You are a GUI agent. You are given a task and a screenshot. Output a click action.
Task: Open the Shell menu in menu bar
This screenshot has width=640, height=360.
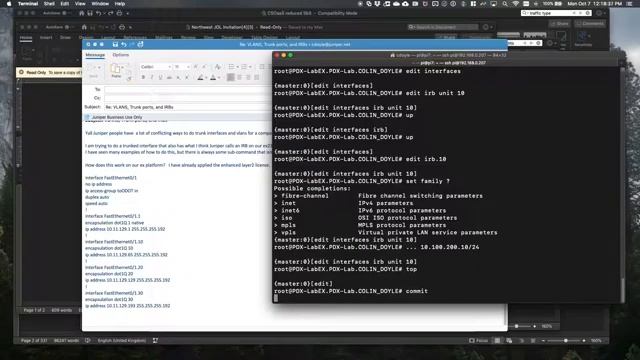(x=49, y=4)
